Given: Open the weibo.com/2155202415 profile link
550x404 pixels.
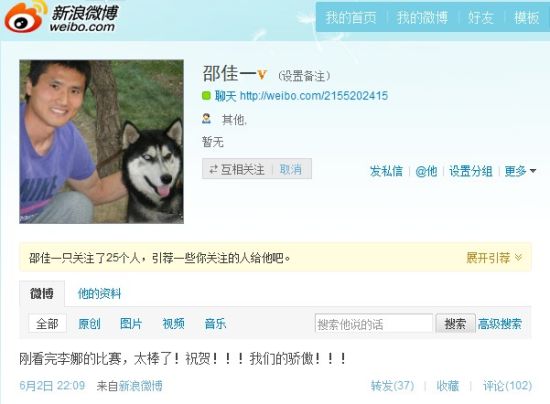Looking at the screenshot, I should coord(314,95).
